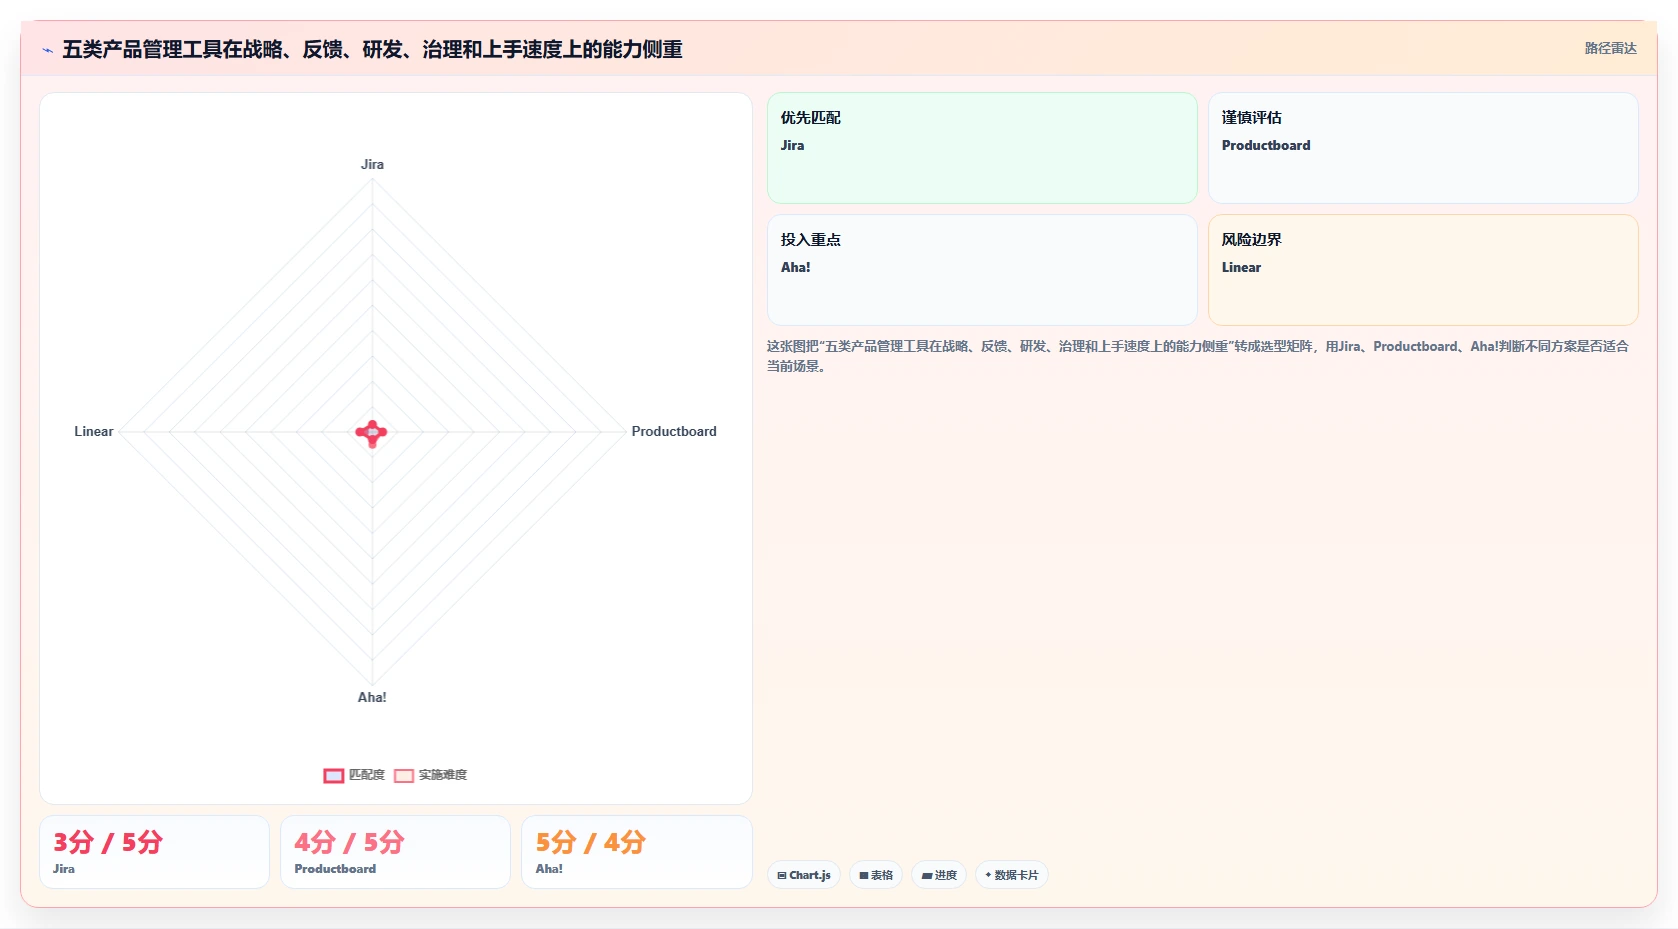Screen dimensions: 1678x929
Task: Click the small blue icon beside the title
Action: pos(47,50)
